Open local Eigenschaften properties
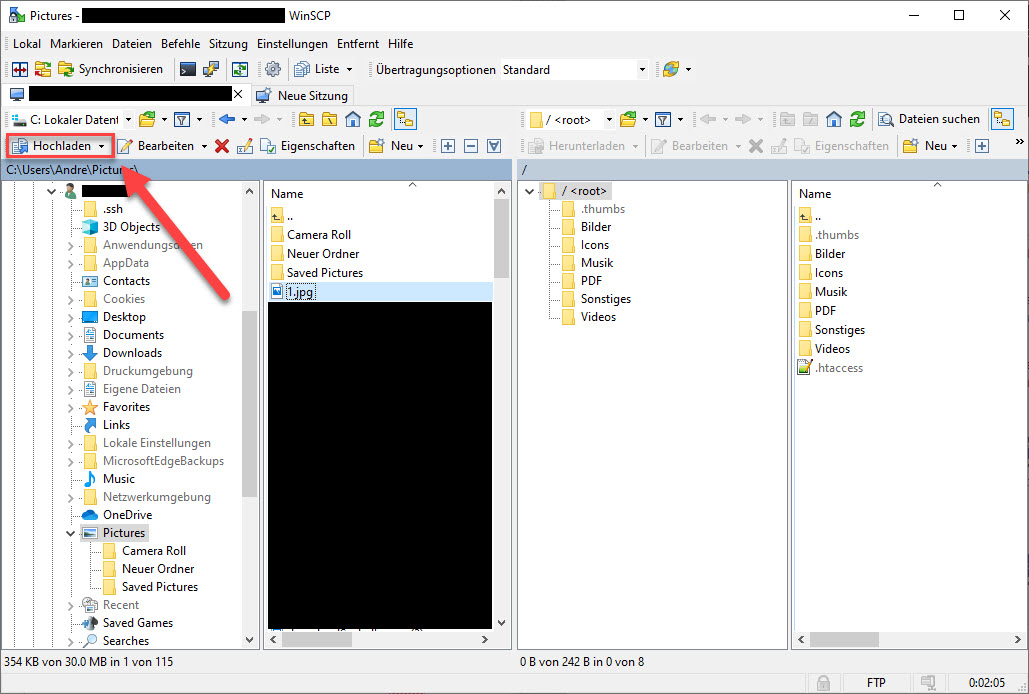1029x694 pixels. click(x=308, y=146)
